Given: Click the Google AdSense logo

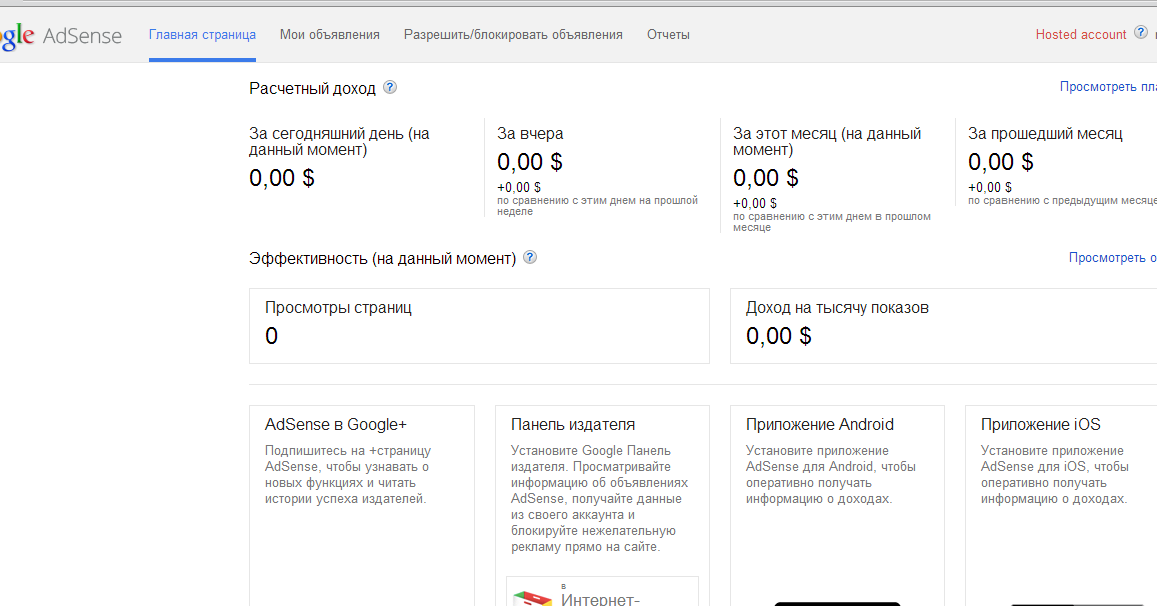Looking at the screenshot, I should pos(61,35).
